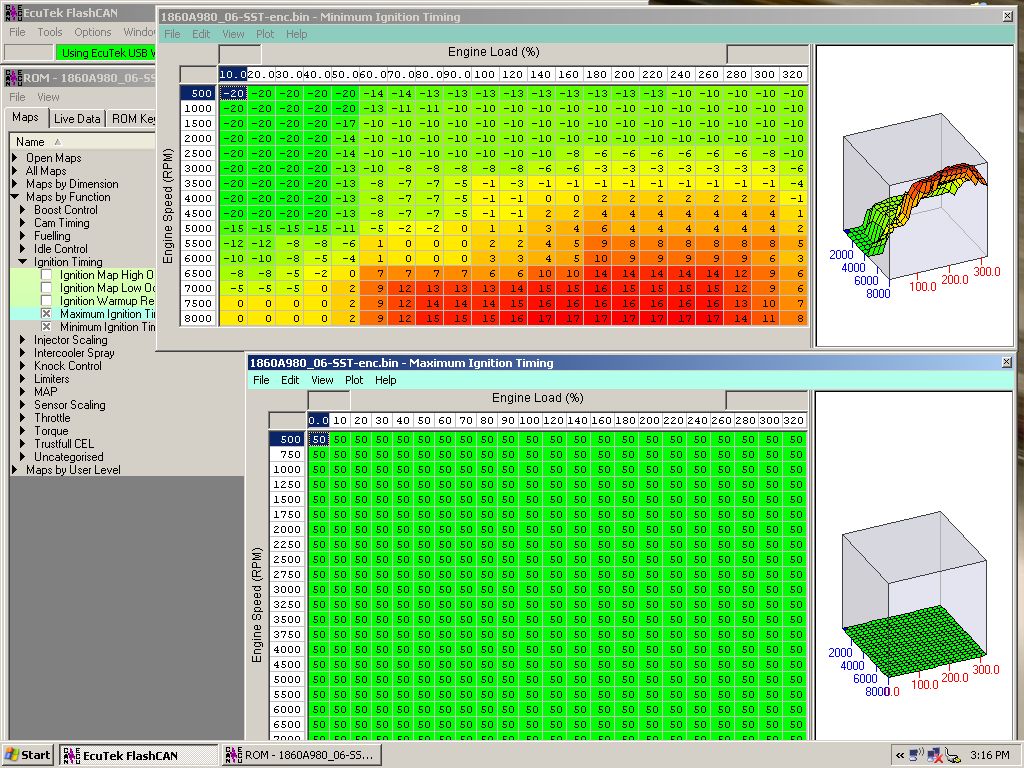Select the Idle Control tree item
The height and width of the screenshot is (768, 1024).
pyautogui.click(x=61, y=249)
